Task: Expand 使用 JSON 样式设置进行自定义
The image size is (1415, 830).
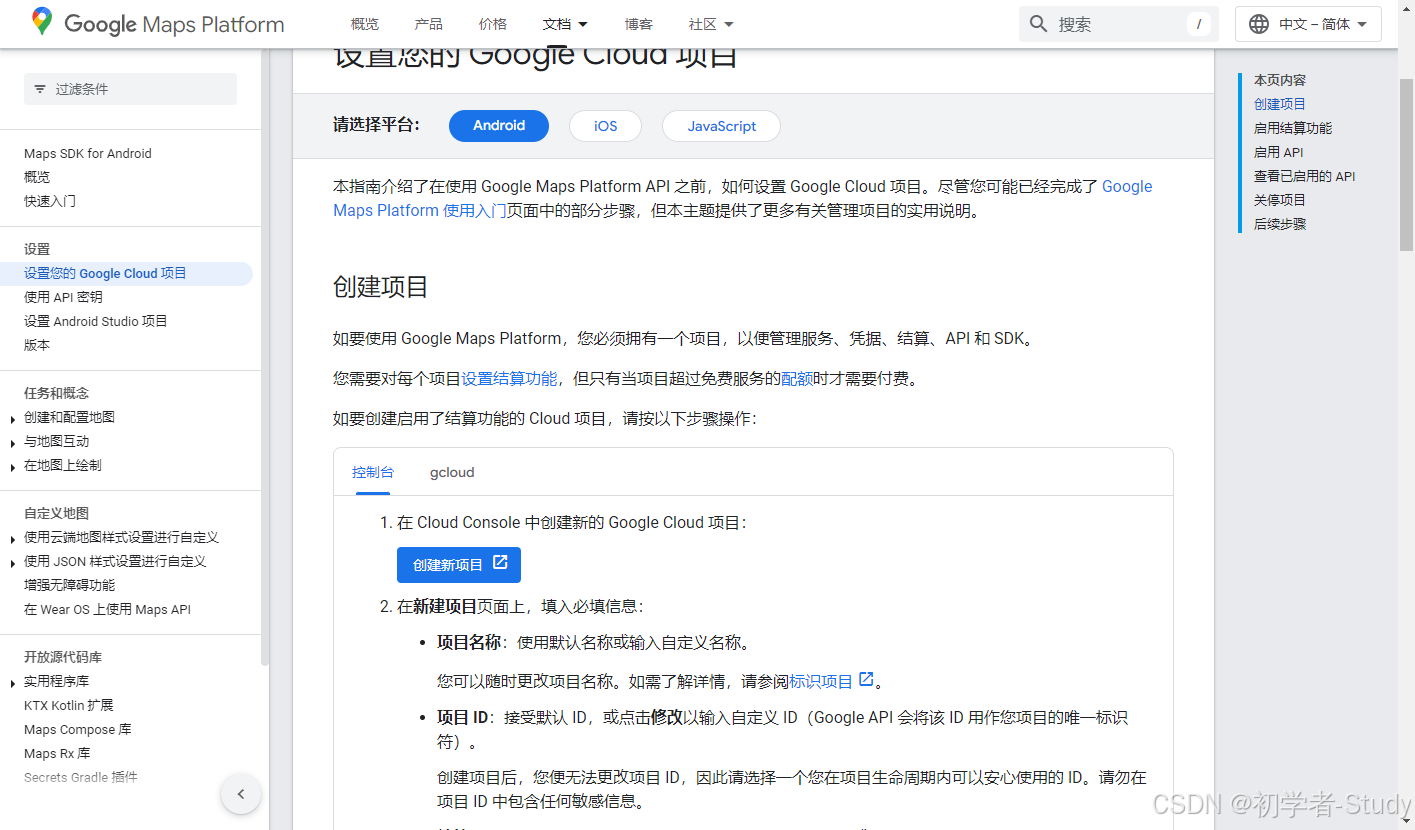Action: click(x=13, y=562)
